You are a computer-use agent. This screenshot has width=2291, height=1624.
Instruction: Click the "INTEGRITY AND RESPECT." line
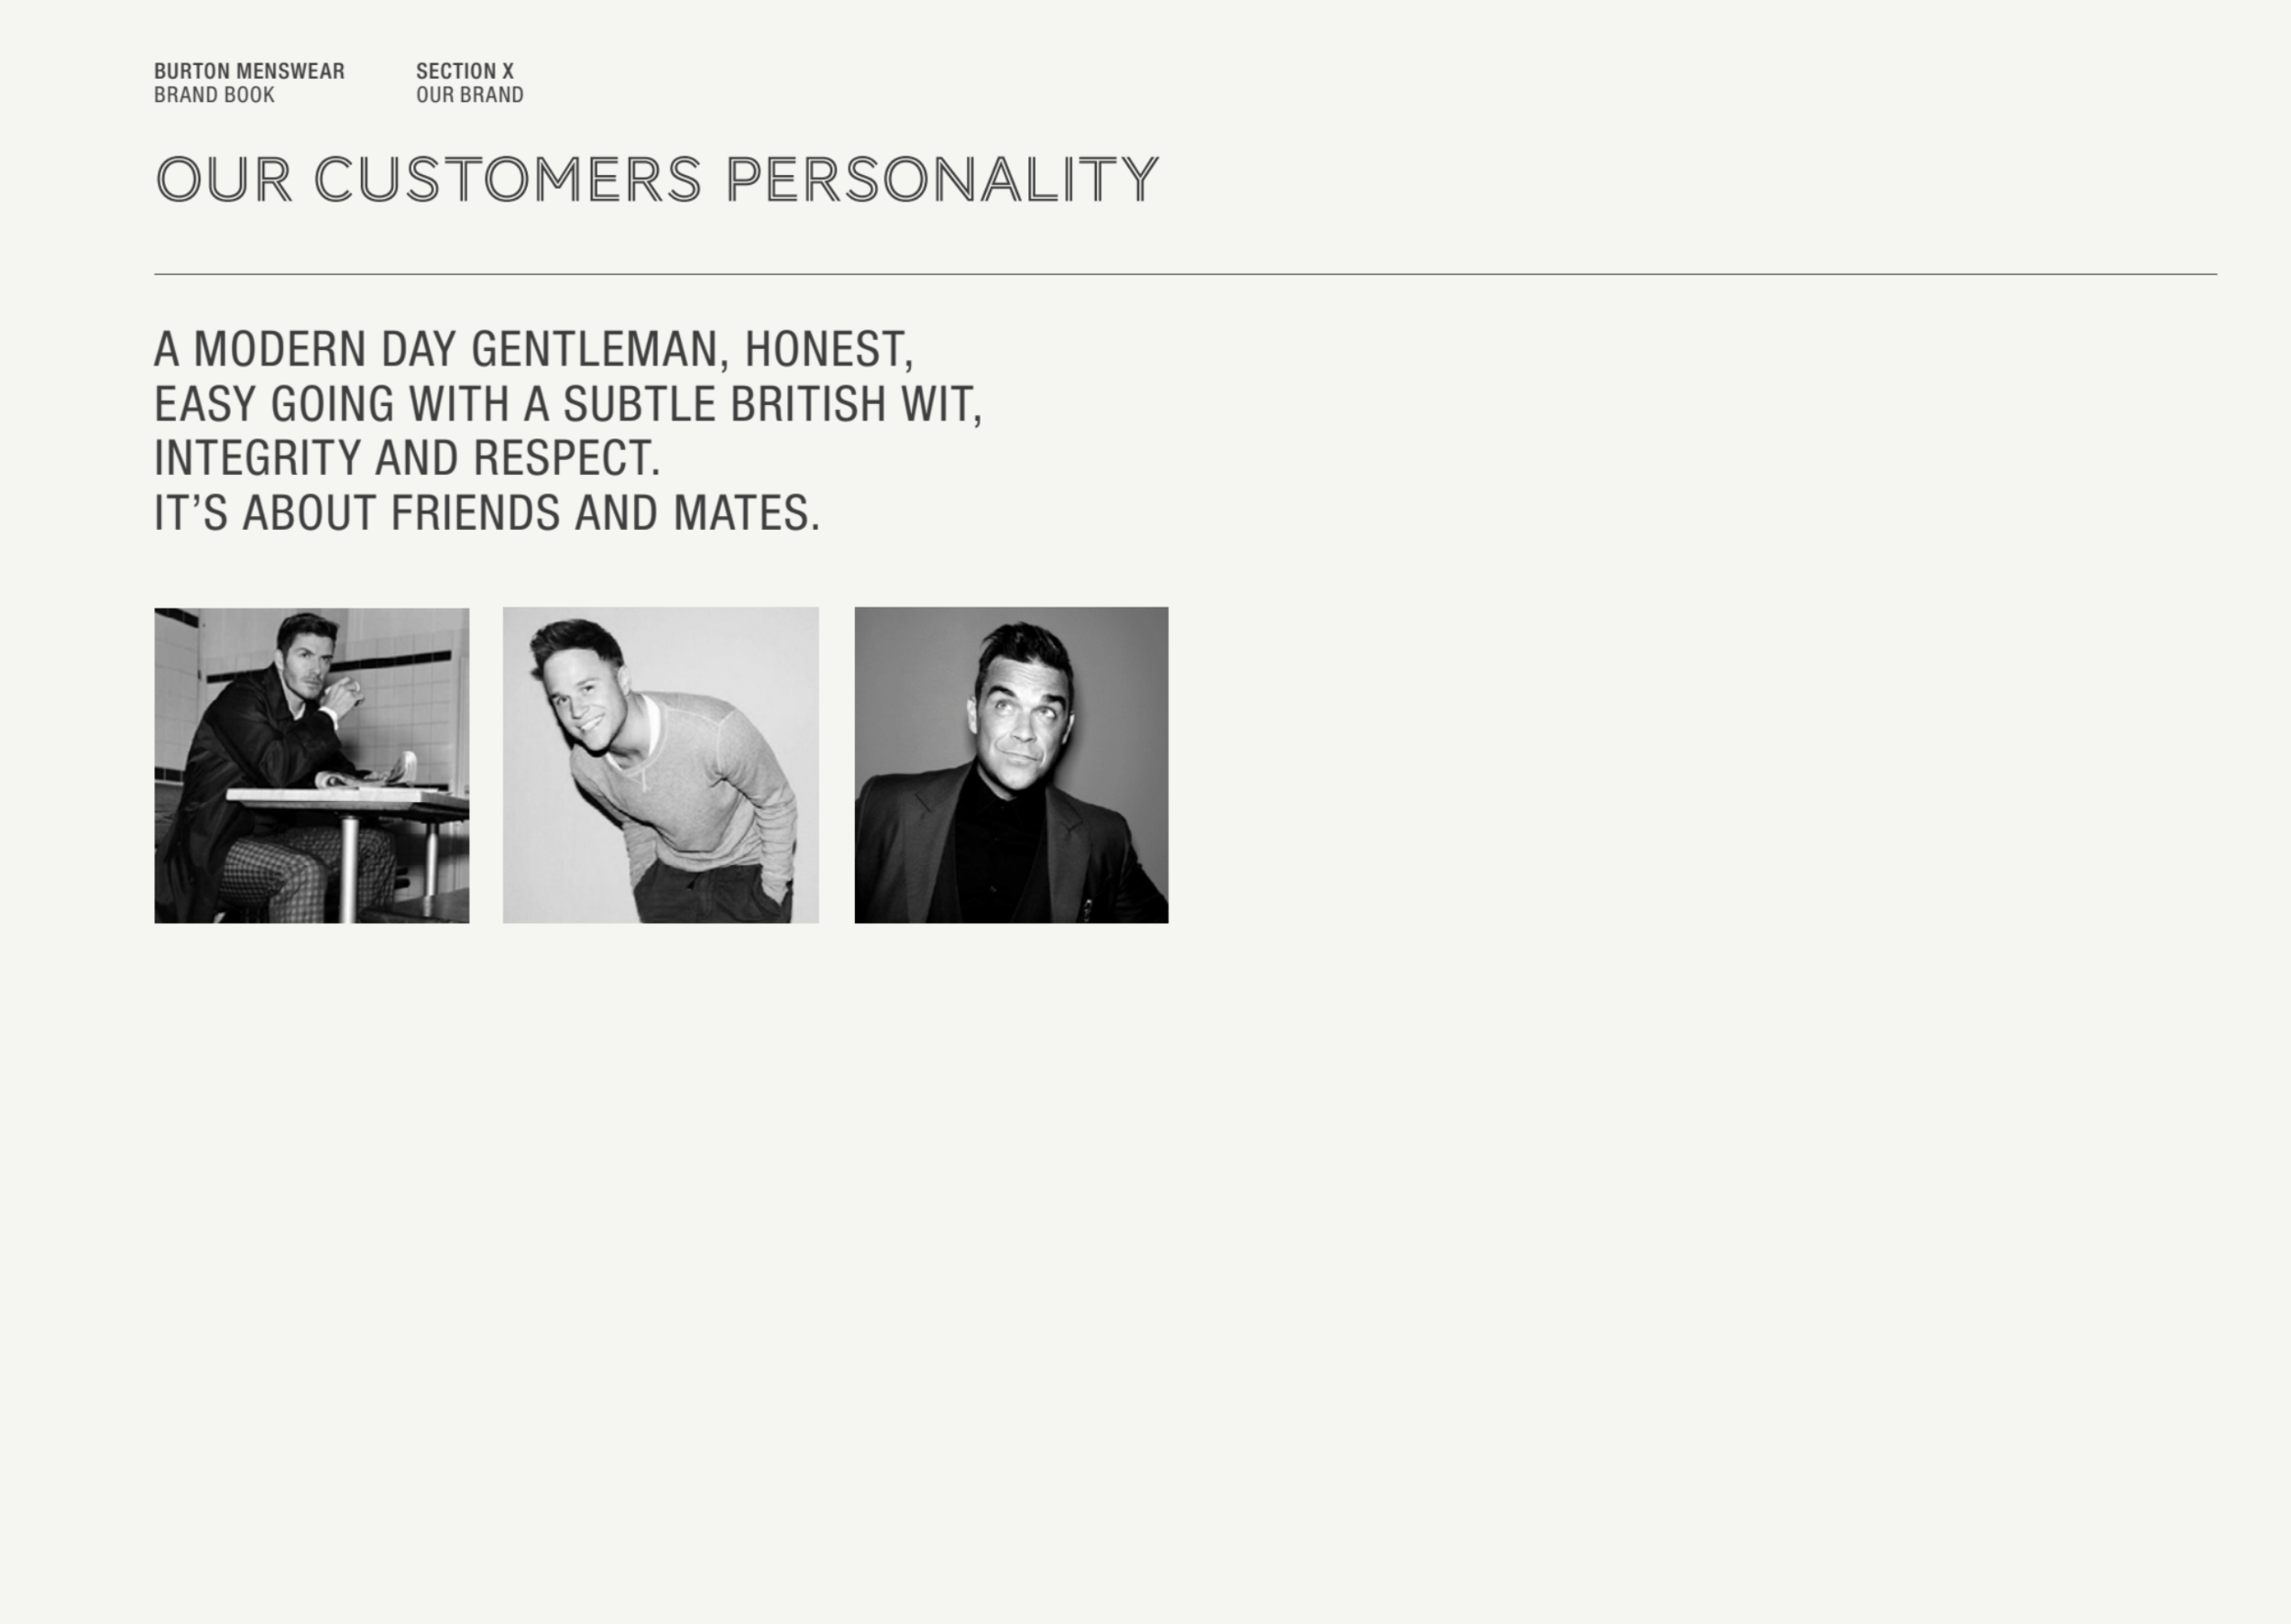pos(407,458)
